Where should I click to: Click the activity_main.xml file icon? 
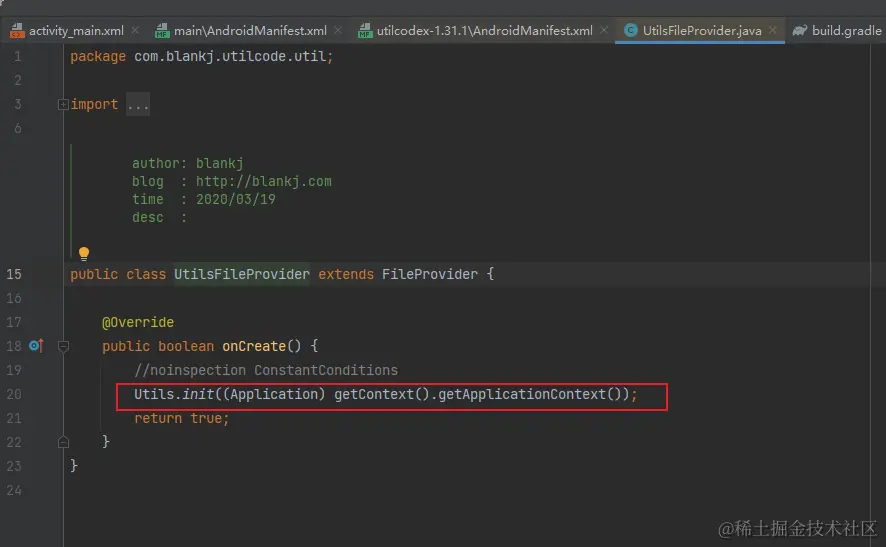(x=17, y=31)
